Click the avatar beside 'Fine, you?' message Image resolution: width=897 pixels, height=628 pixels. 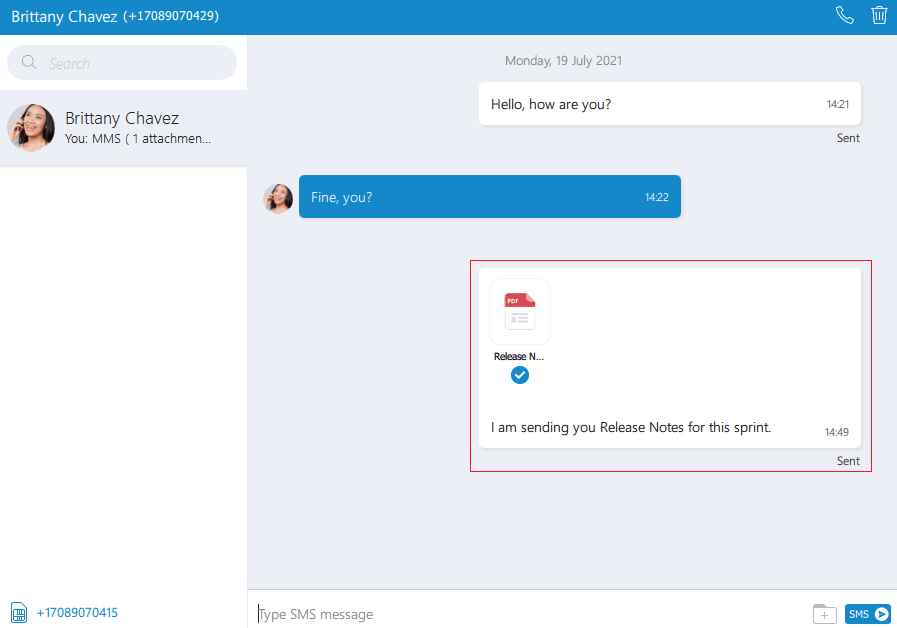pos(278,198)
